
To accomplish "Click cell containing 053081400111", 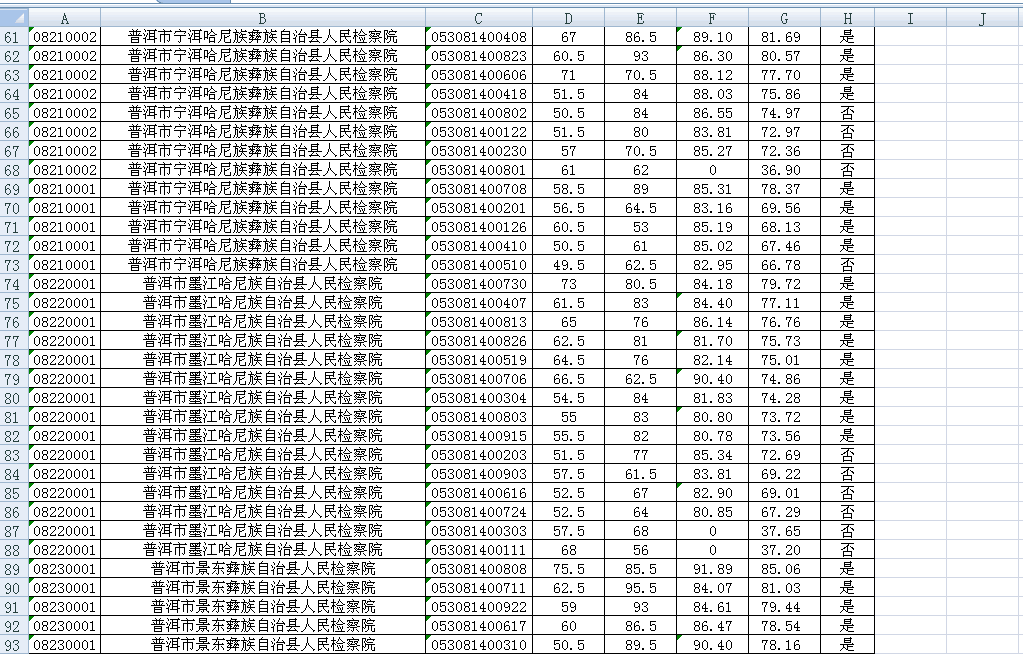I will pyautogui.click(x=478, y=550).
